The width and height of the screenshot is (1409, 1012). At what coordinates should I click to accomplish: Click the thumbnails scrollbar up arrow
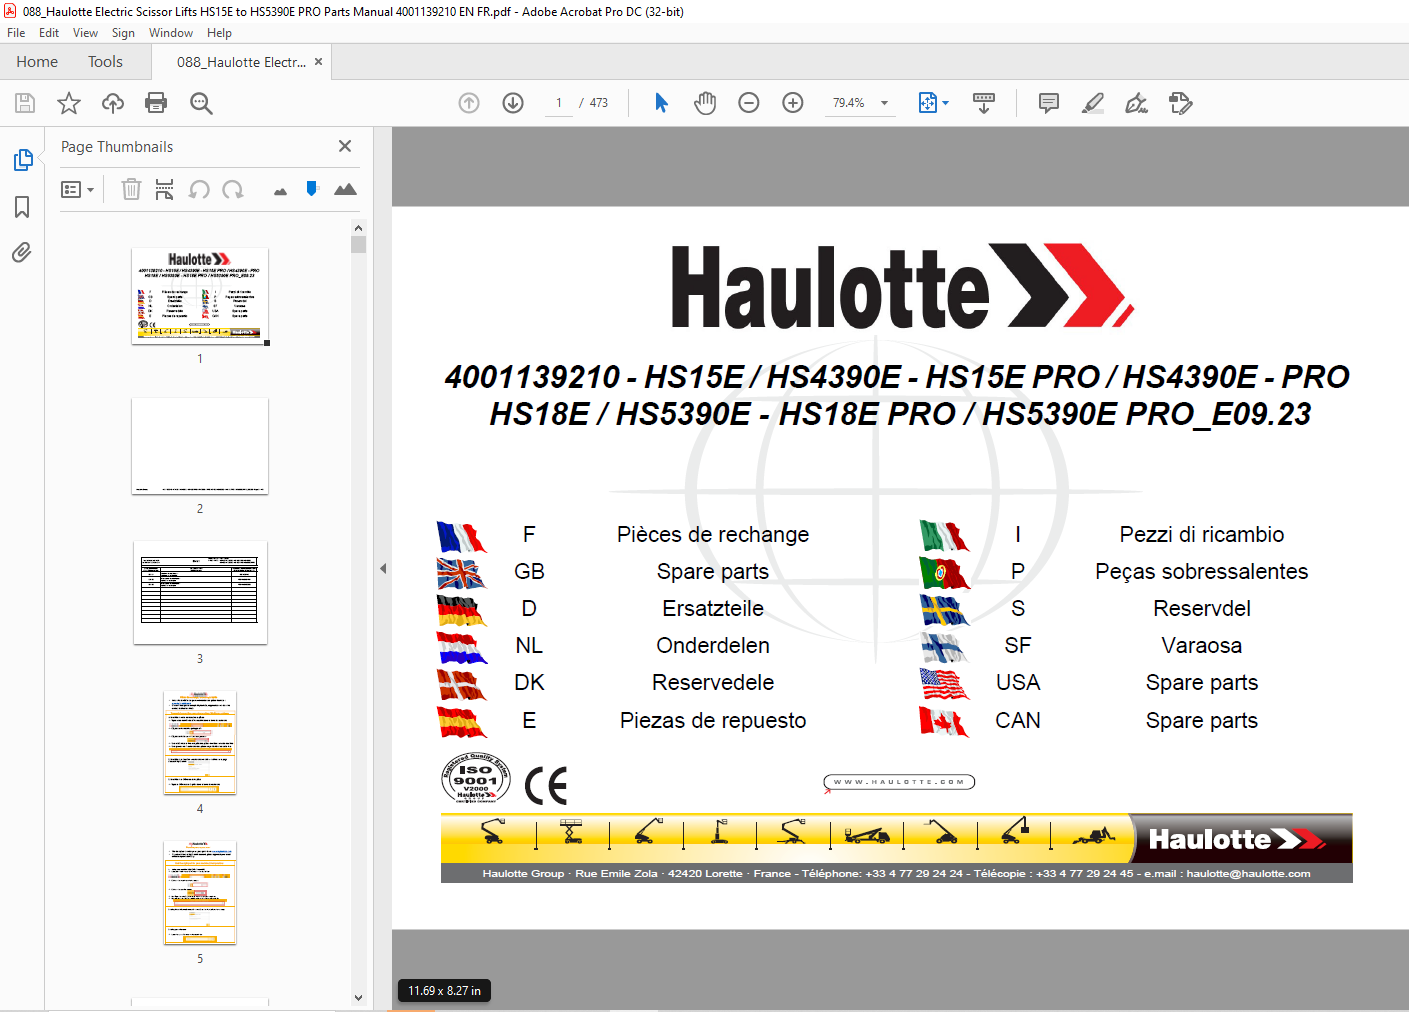tap(359, 228)
